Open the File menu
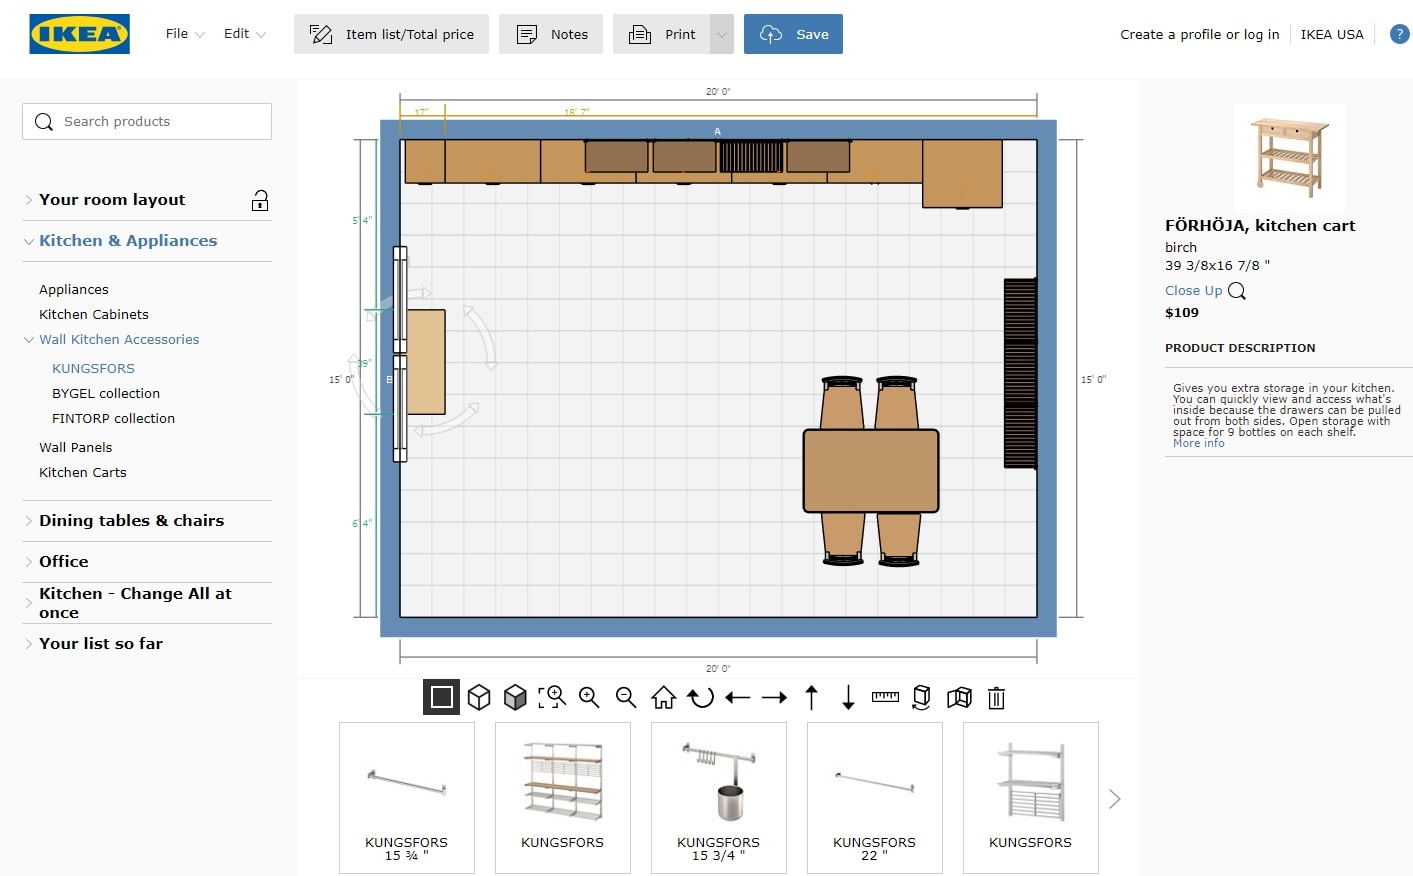Viewport: 1413px width, 876px height. click(x=185, y=33)
